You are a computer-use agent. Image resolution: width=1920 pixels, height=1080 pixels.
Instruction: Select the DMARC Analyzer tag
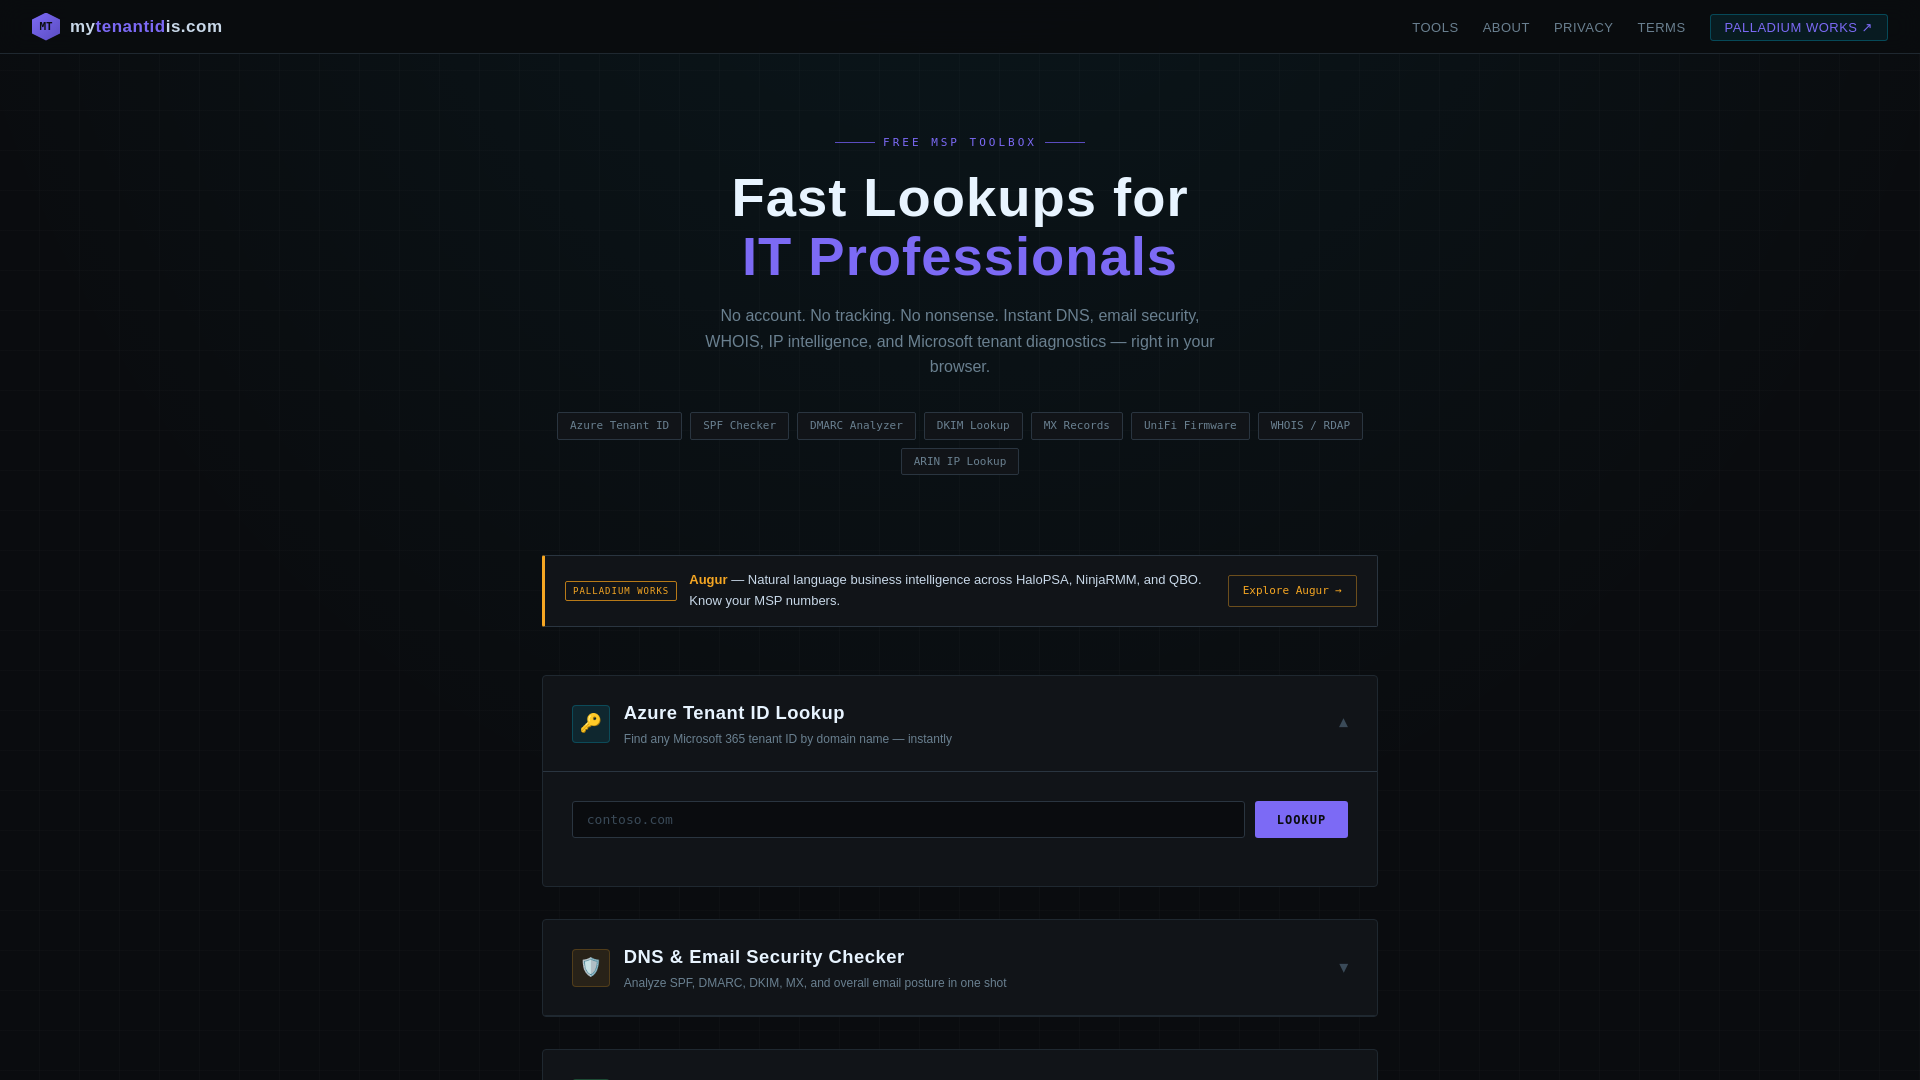(x=856, y=426)
